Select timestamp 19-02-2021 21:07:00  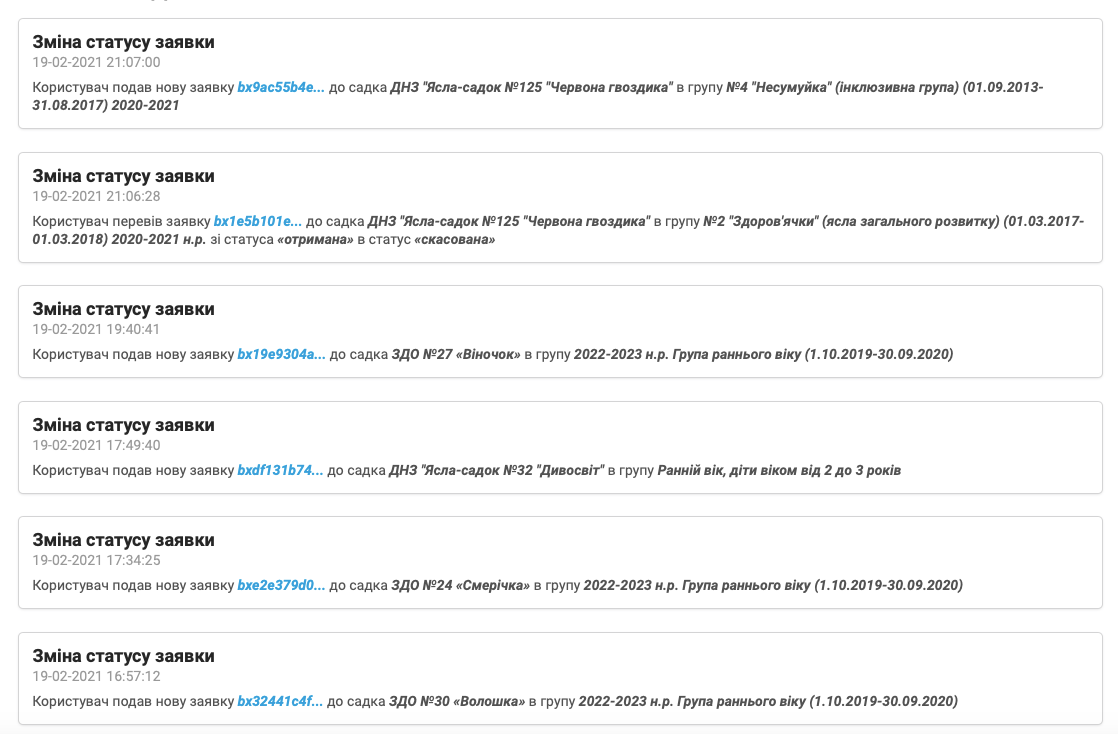[x=96, y=63]
